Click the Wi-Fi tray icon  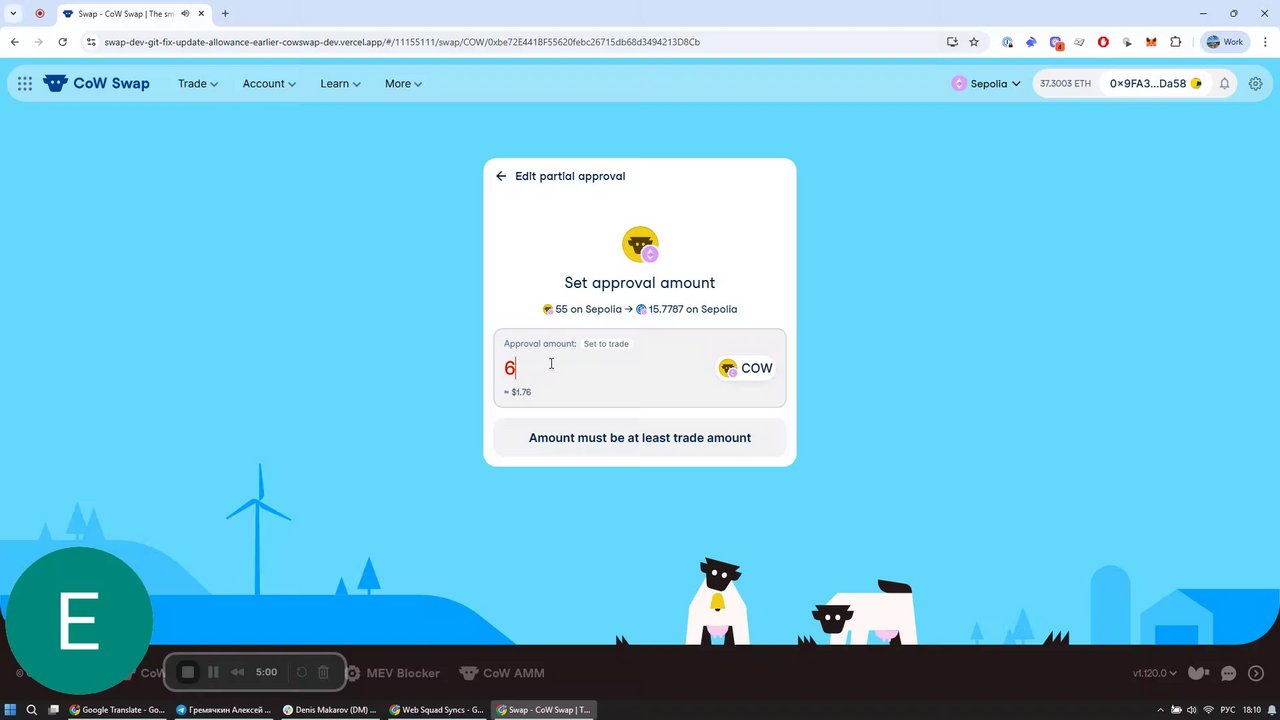(1208, 710)
